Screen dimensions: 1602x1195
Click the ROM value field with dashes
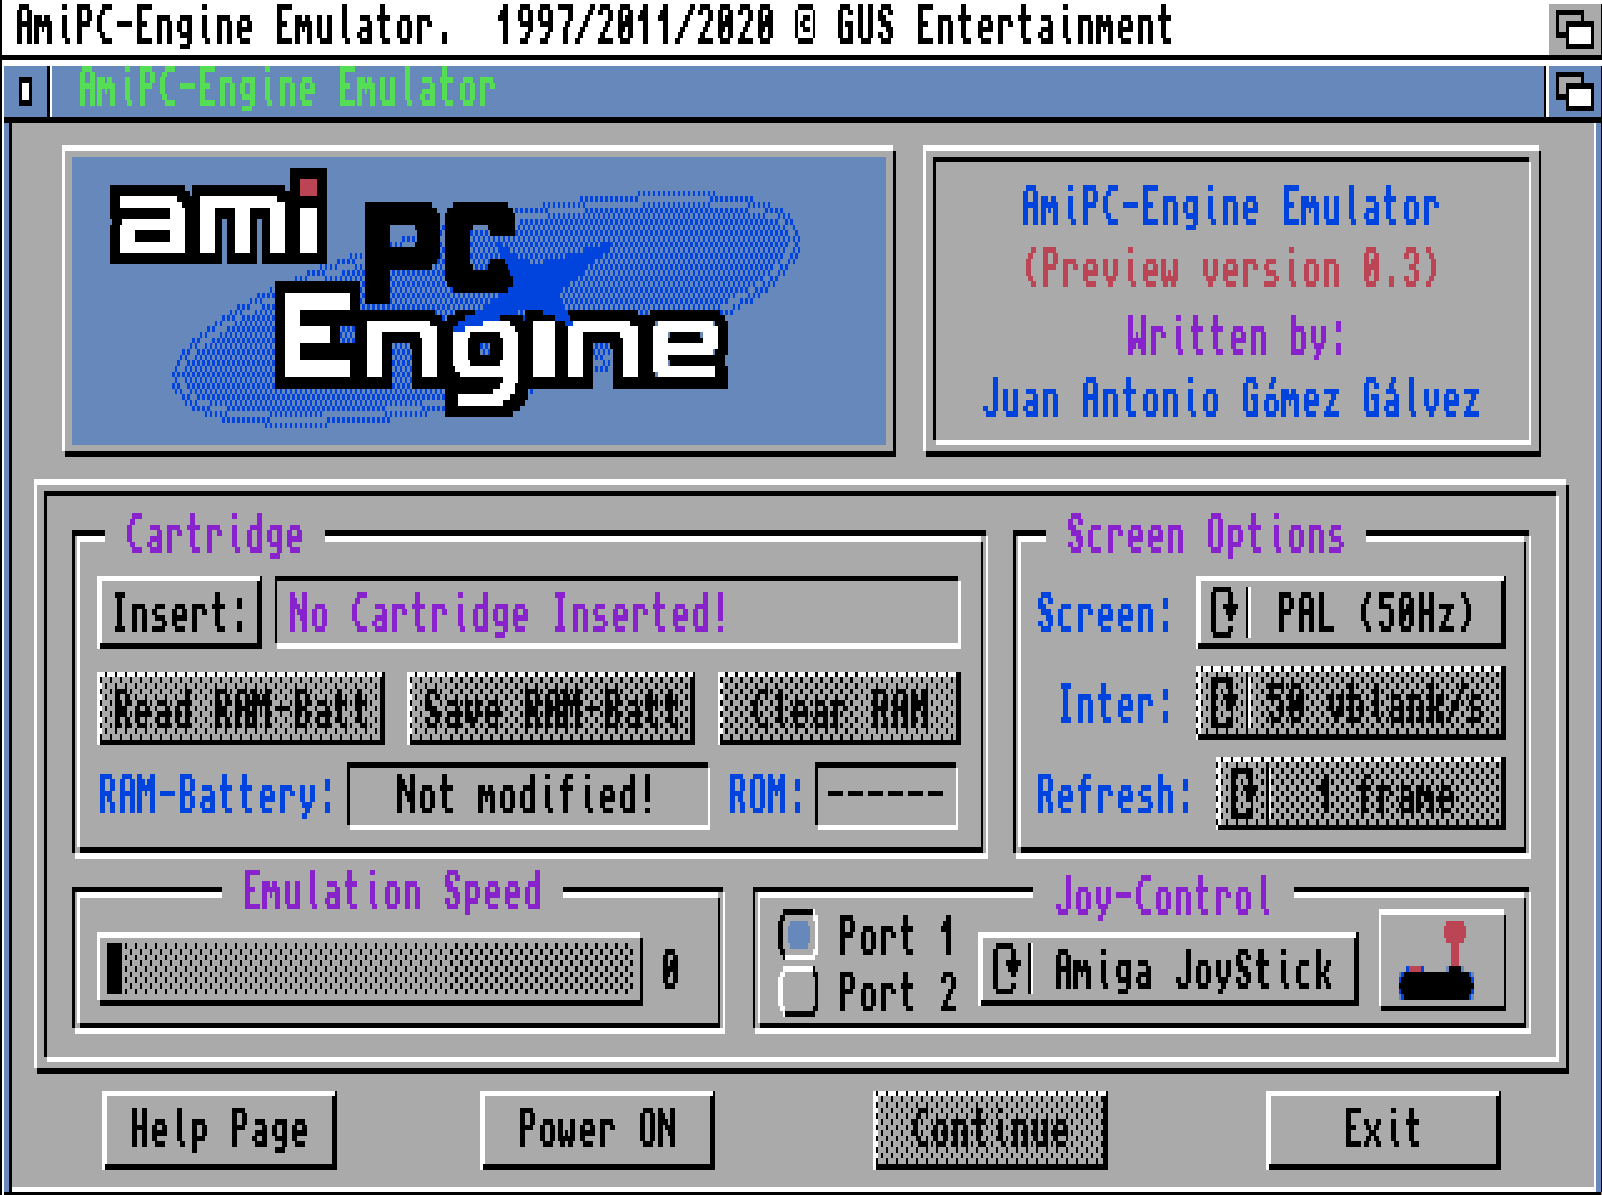pyautogui.click(x=887, y=796)
